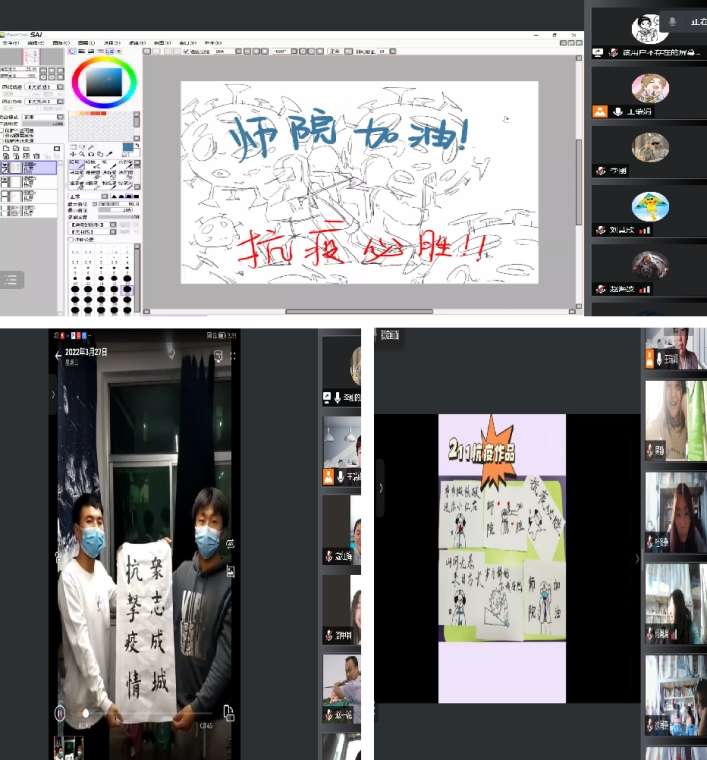Pause the video with the play/pause button
This screenshot has width=707, height=760.
(x=59, y=713)
